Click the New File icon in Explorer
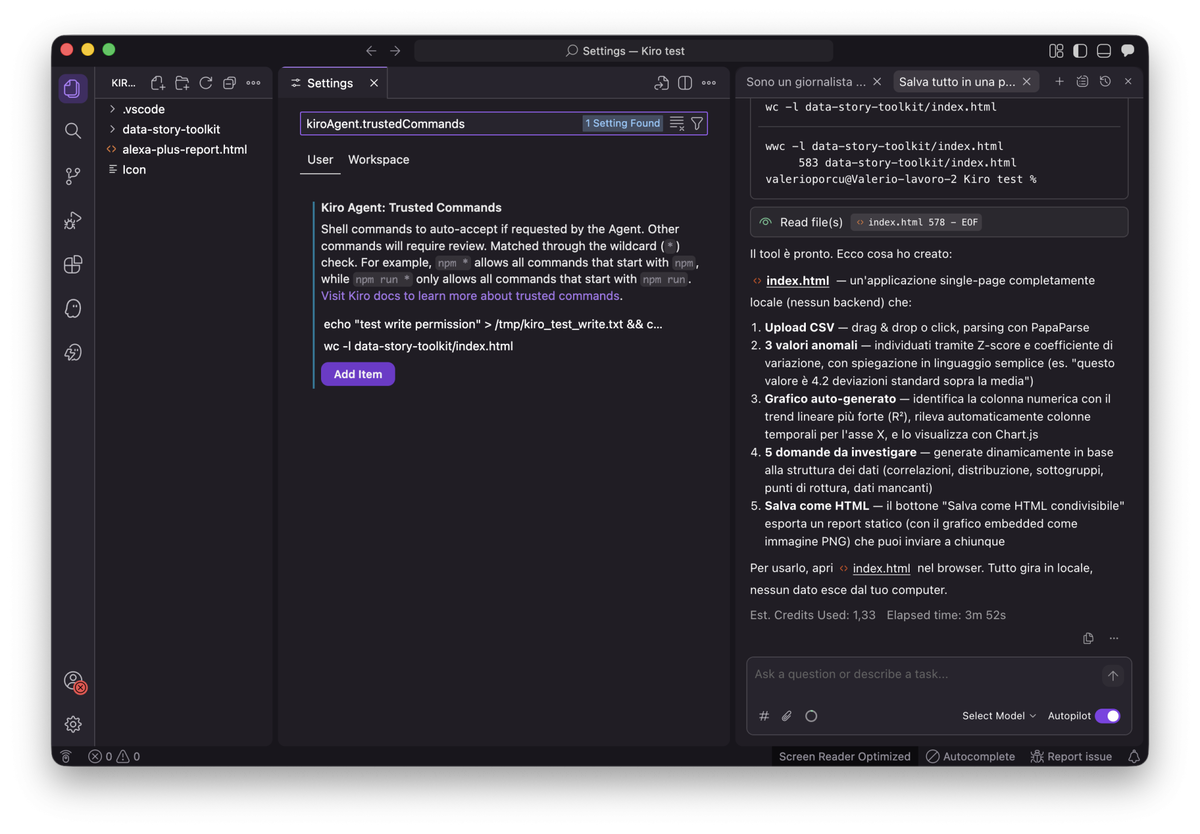1200x834 pixels. tap(158, 83)
